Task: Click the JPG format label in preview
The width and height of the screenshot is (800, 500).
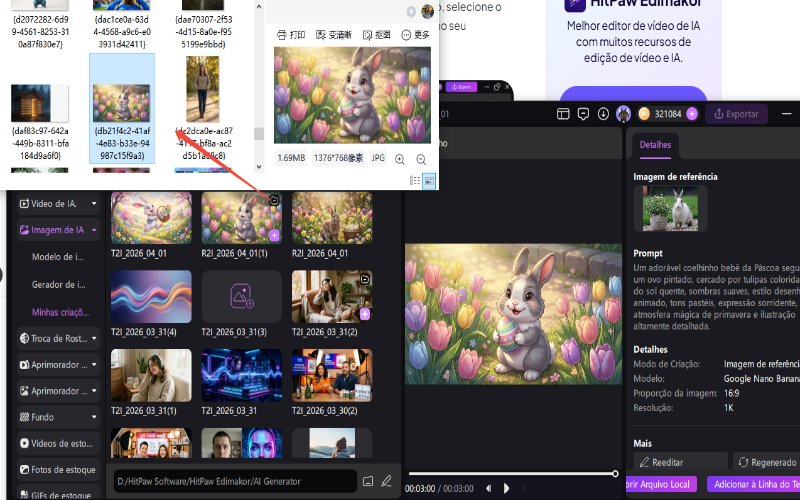Action: click(x=378, y=158)
